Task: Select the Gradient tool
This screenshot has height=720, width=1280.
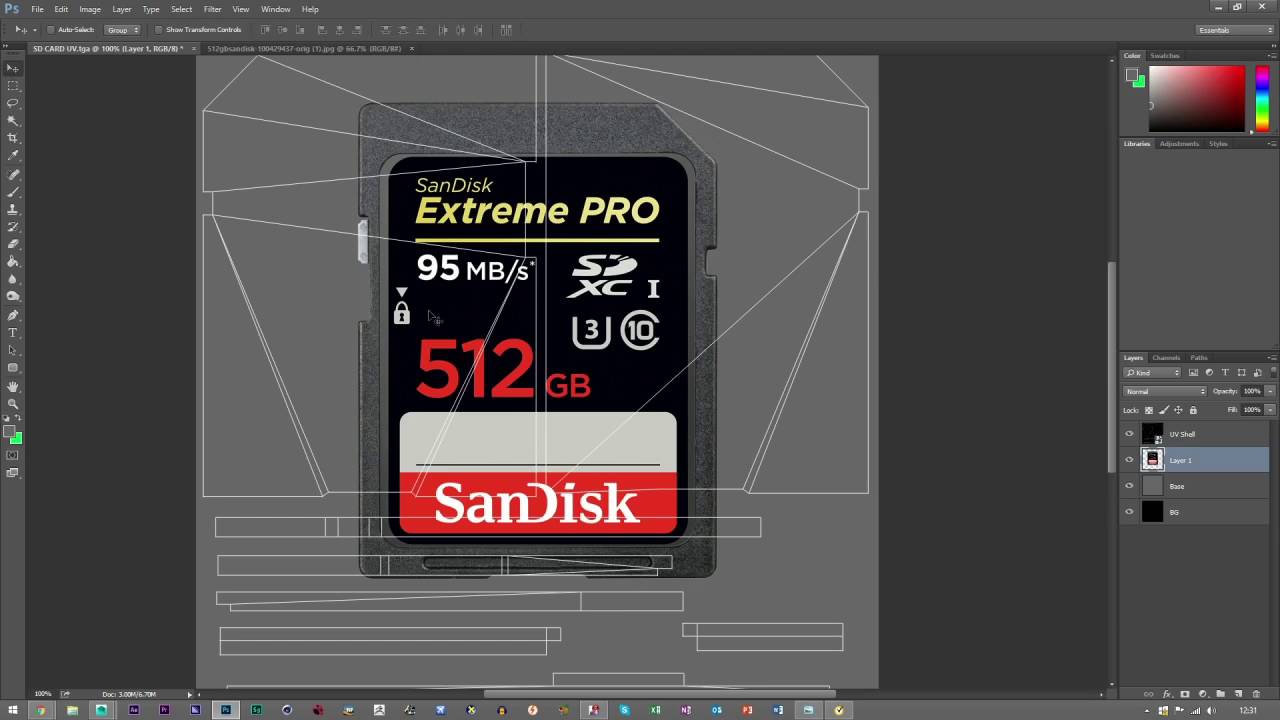Action: (13, 261)
